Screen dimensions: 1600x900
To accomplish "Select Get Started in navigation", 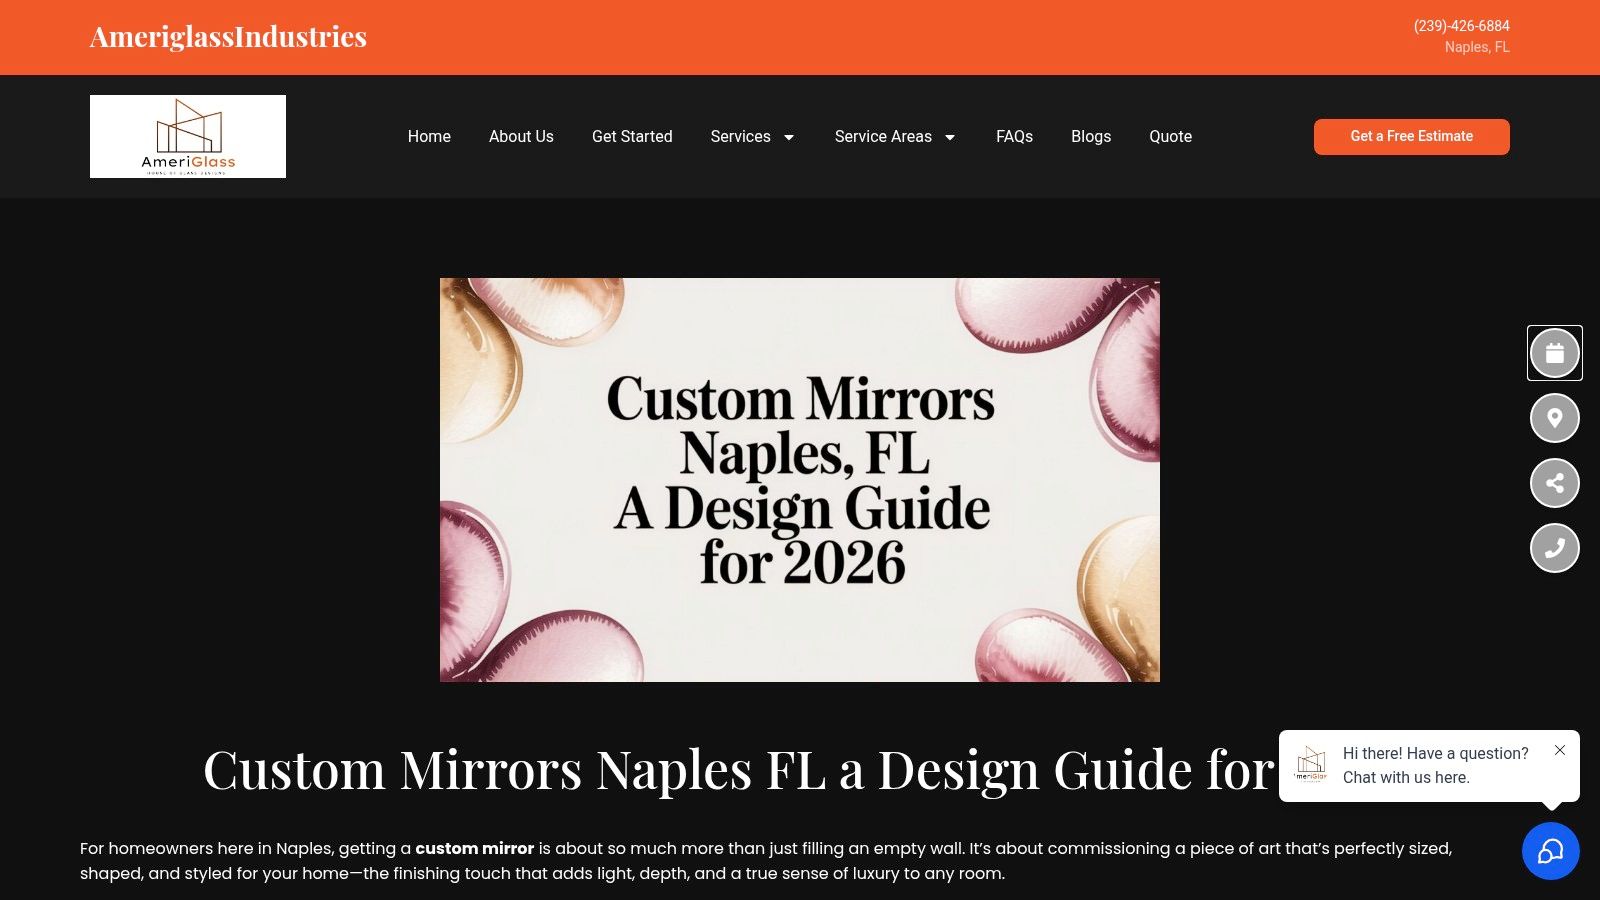I will click(x=632, y=137).
